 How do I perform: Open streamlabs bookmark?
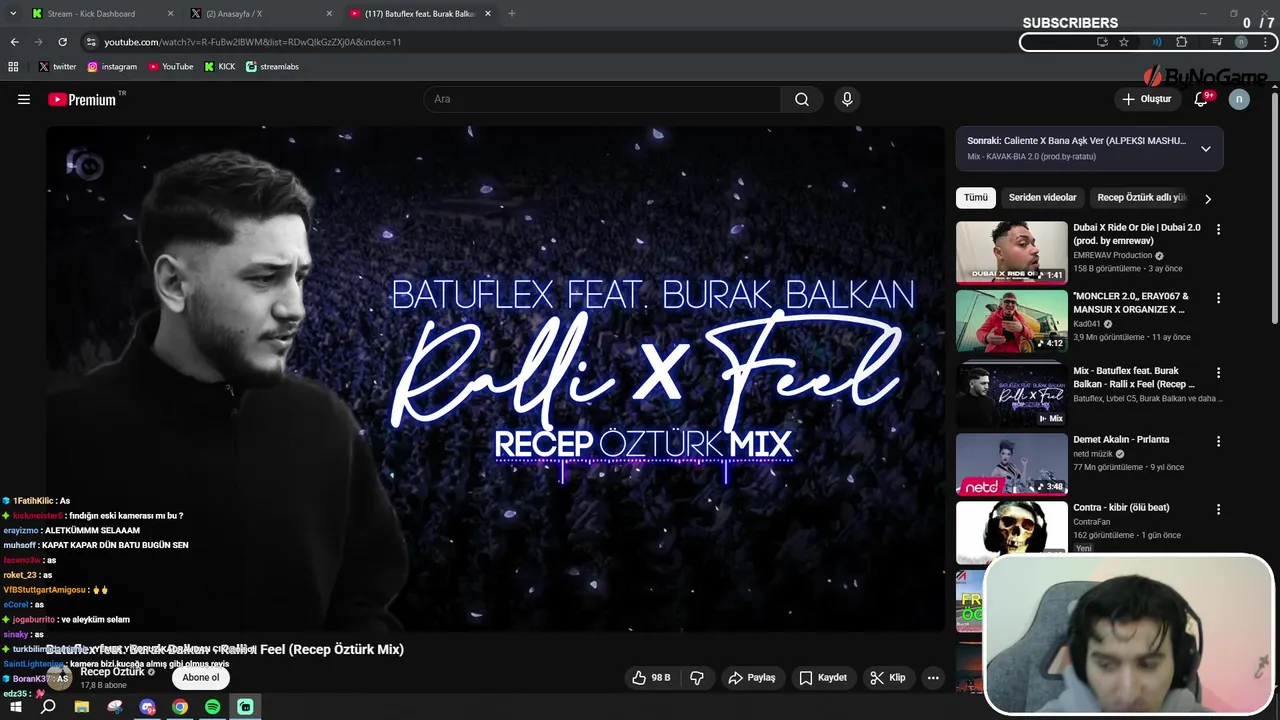point(272,67)
